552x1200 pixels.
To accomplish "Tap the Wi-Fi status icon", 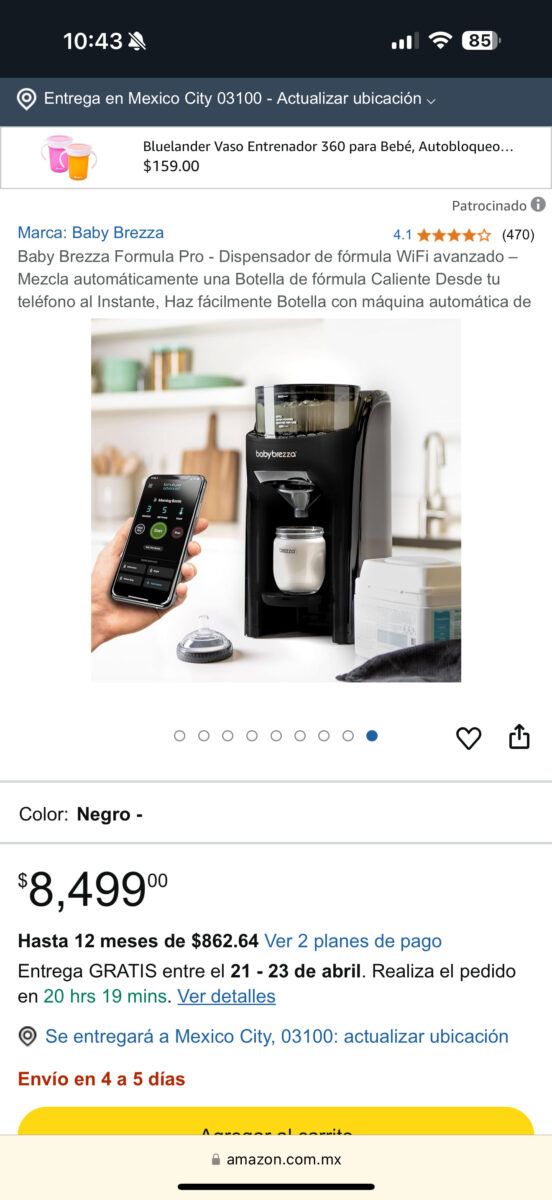I will 440,41.
